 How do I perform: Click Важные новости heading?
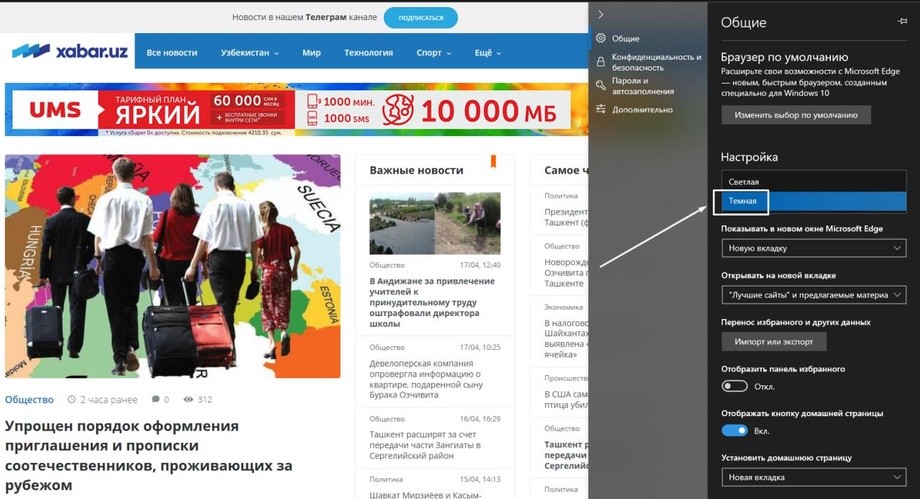click(417, 170)
